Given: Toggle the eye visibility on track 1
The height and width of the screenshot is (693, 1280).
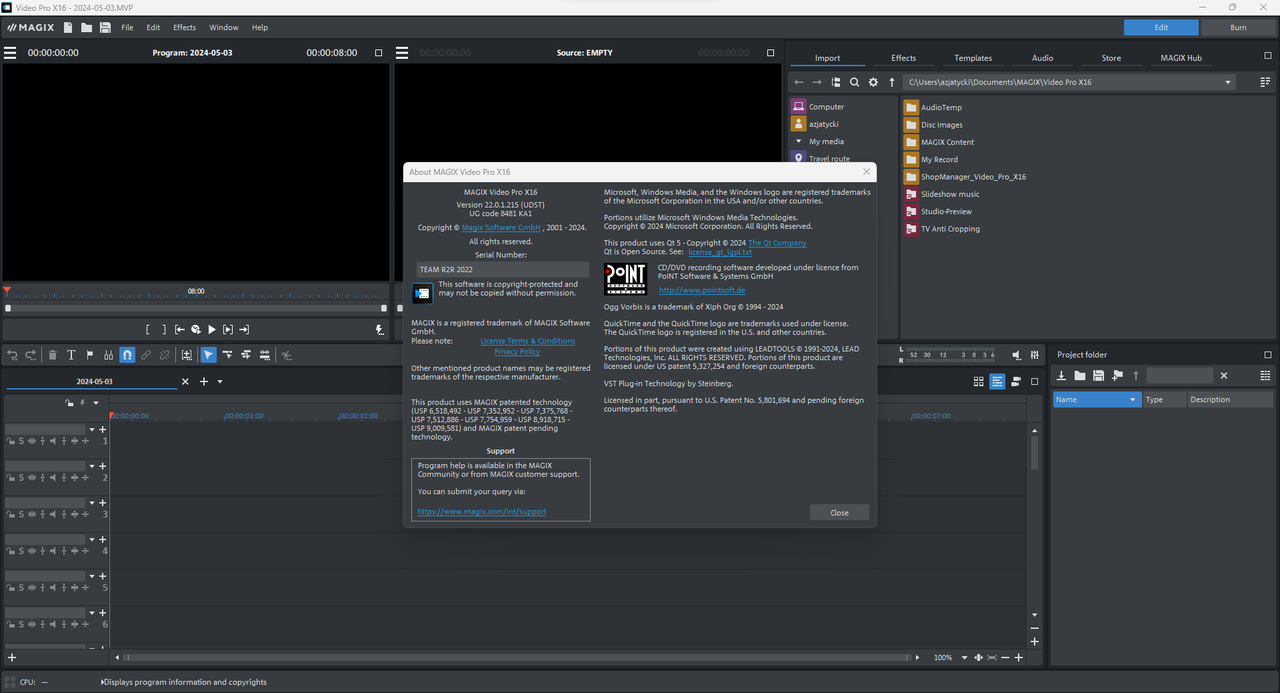Looking at the screenshot, I should (32, 441).
